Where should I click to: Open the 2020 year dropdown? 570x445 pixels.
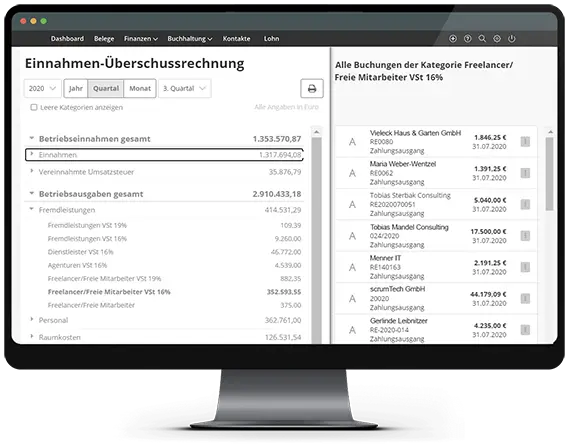point(43,88)
